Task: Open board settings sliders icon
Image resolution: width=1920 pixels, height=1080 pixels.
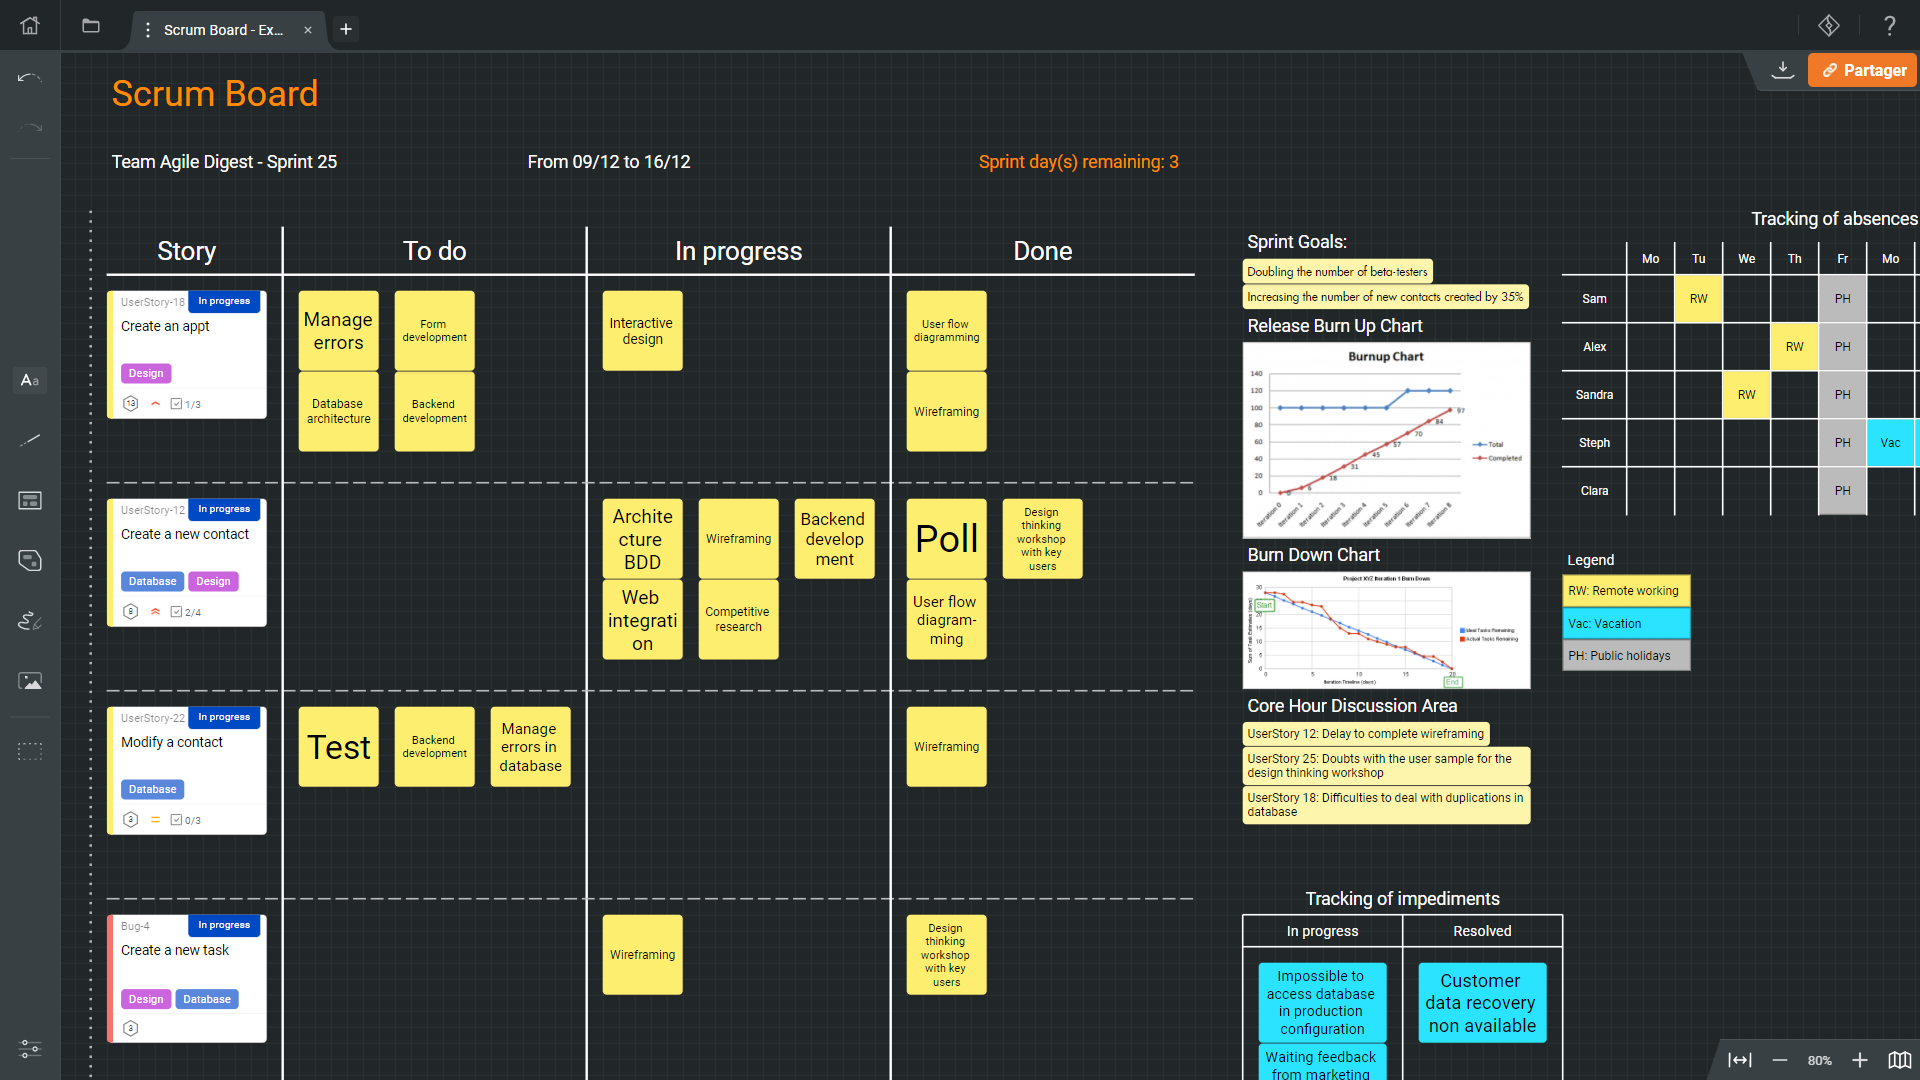Action: tap(30, 1048)
